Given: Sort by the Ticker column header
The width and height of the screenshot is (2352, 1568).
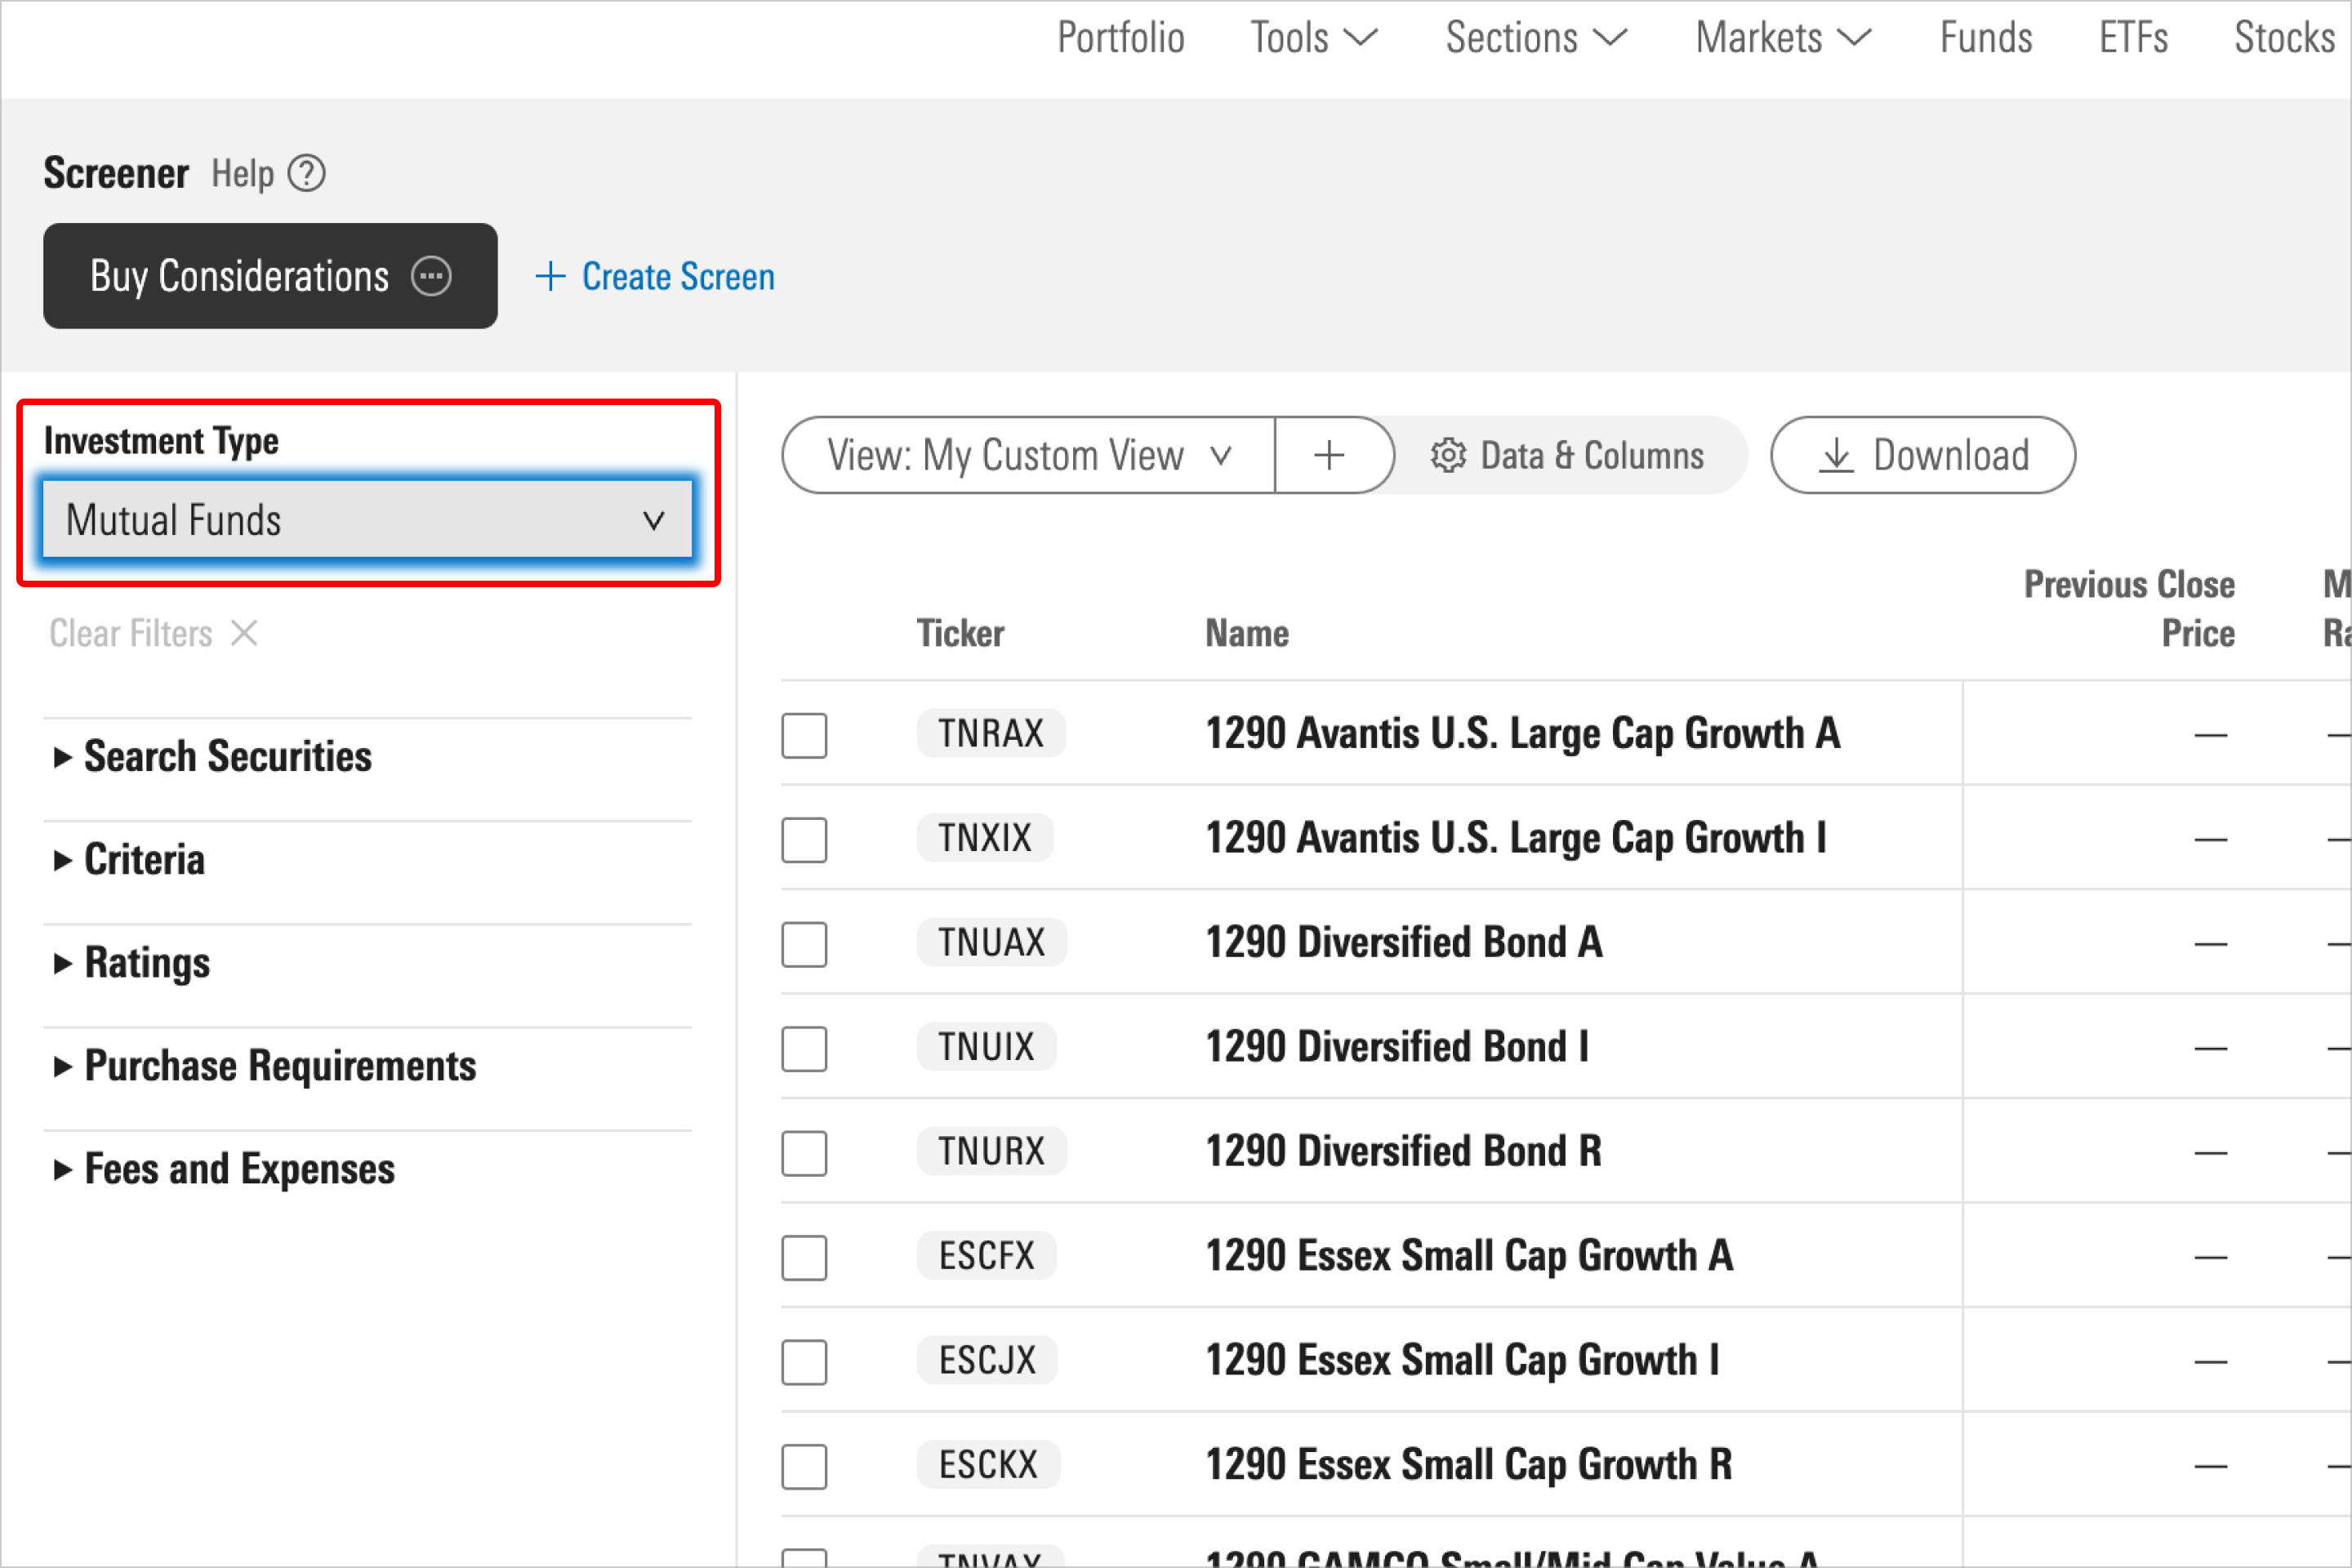Looking at the screenshot, I should click(x=960, y=633).
